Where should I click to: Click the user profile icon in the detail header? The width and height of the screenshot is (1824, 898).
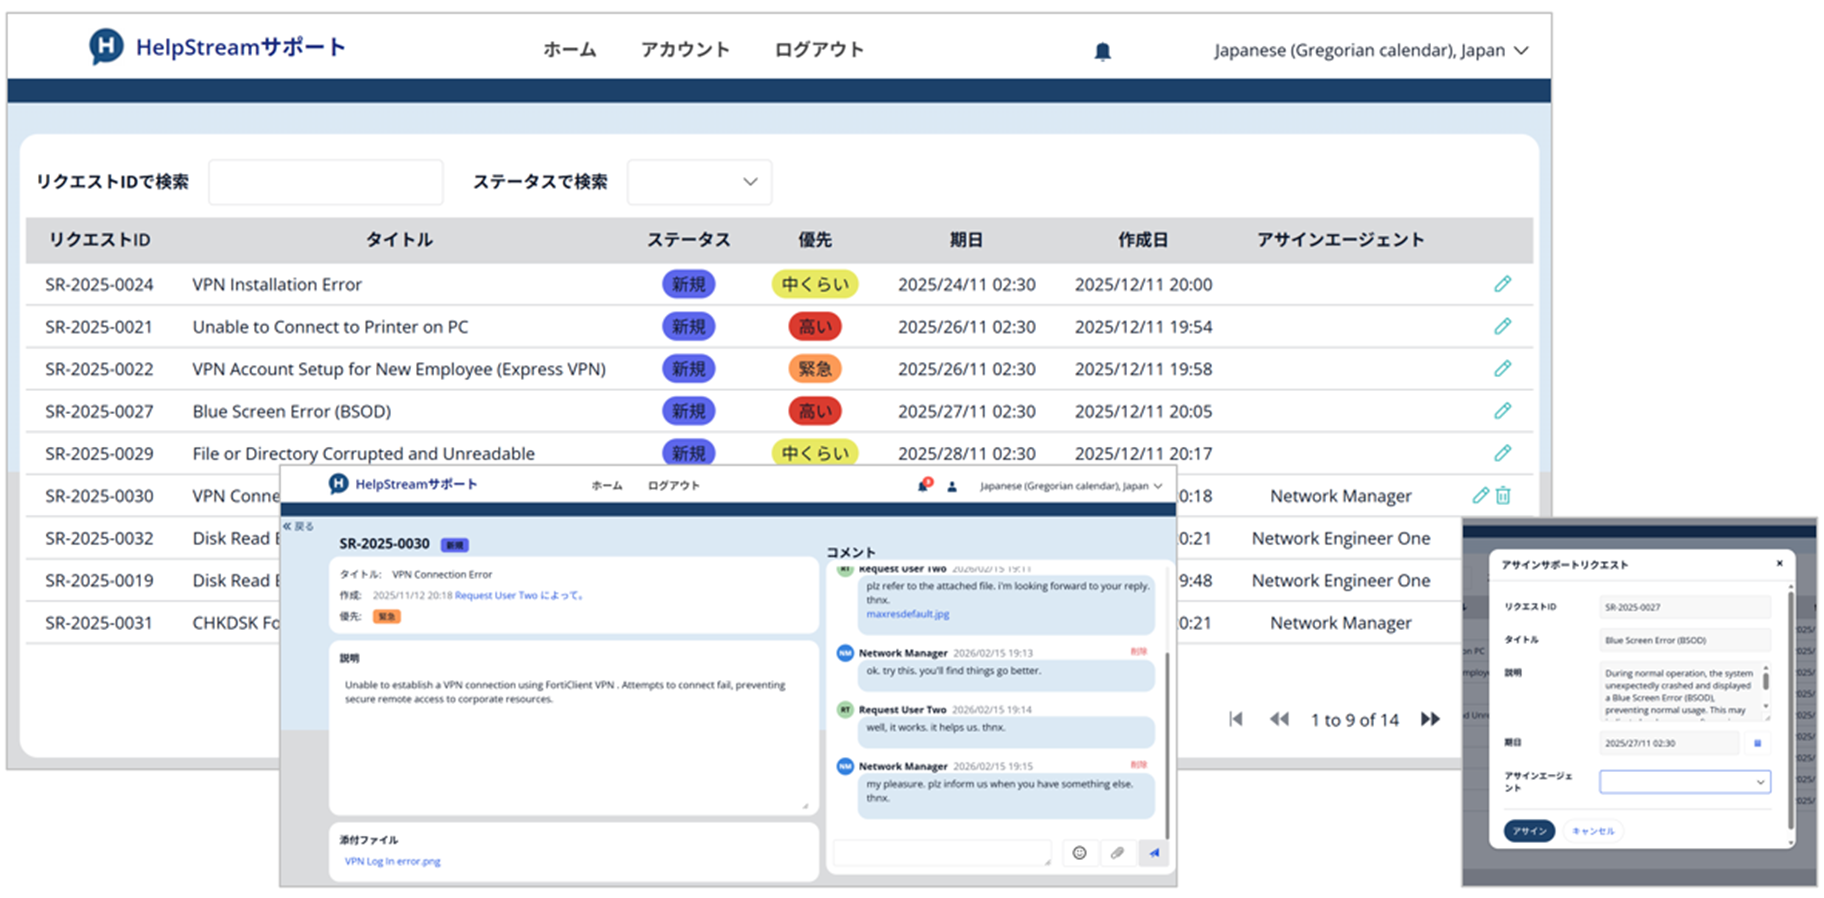(x=952, y=486)
